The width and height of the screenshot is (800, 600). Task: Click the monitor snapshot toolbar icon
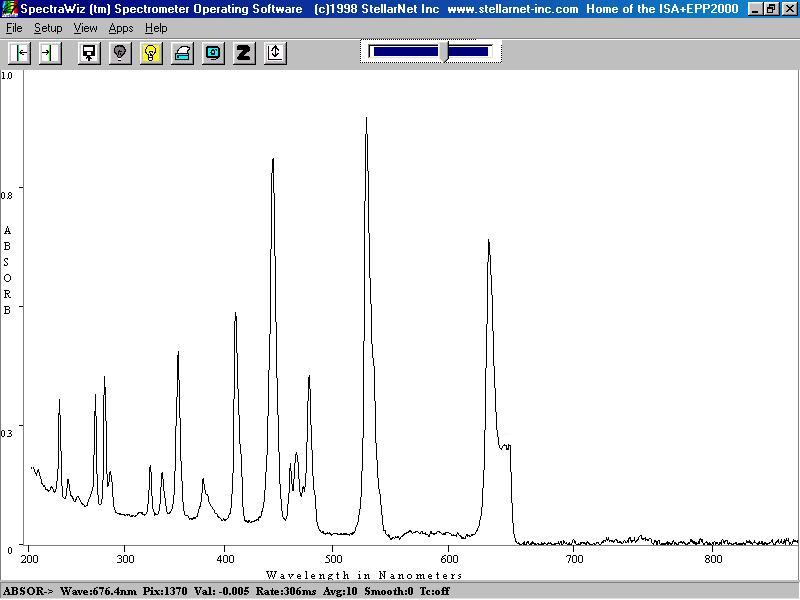click(x=213, y=53)
